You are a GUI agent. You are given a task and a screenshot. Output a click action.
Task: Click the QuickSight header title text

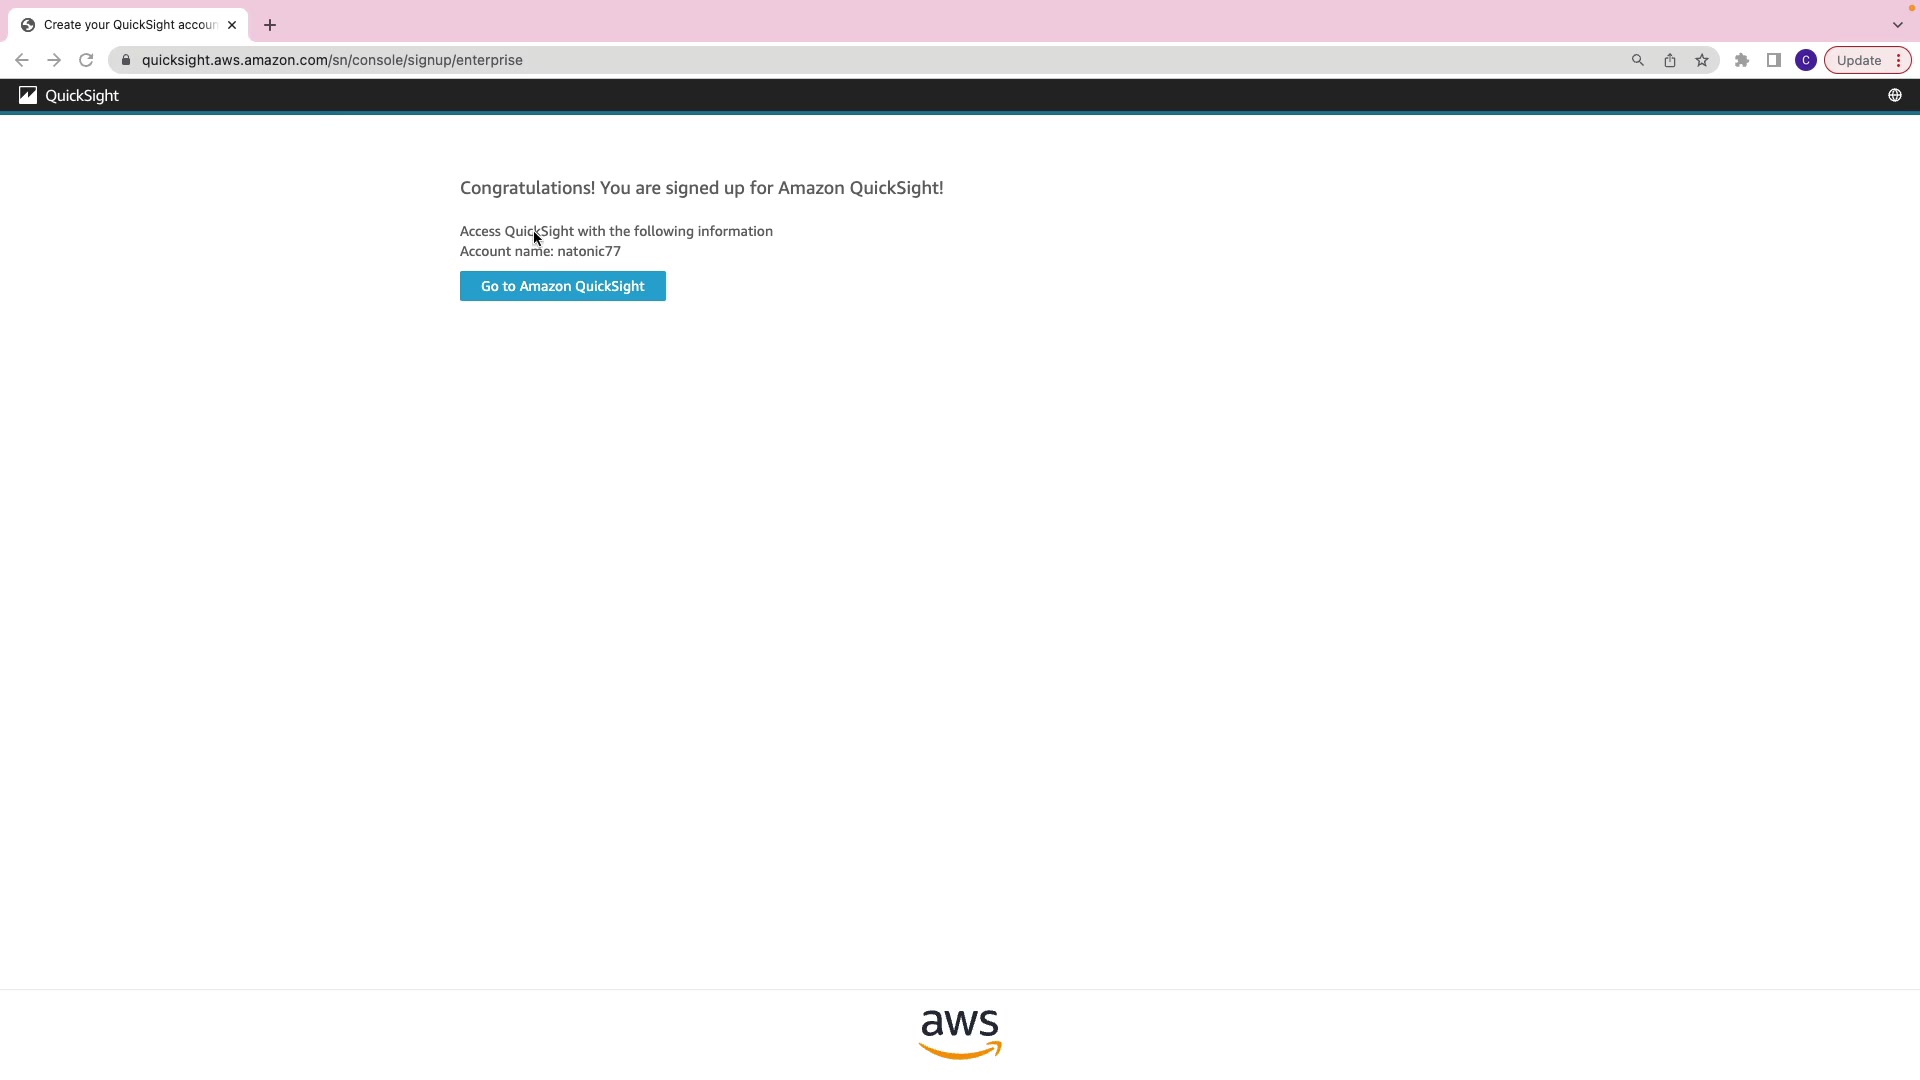coord(82,95)
